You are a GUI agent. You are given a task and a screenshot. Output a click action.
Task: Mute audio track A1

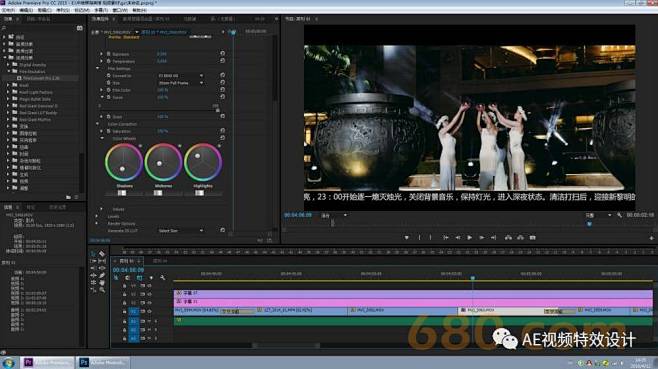coord(149,321)
